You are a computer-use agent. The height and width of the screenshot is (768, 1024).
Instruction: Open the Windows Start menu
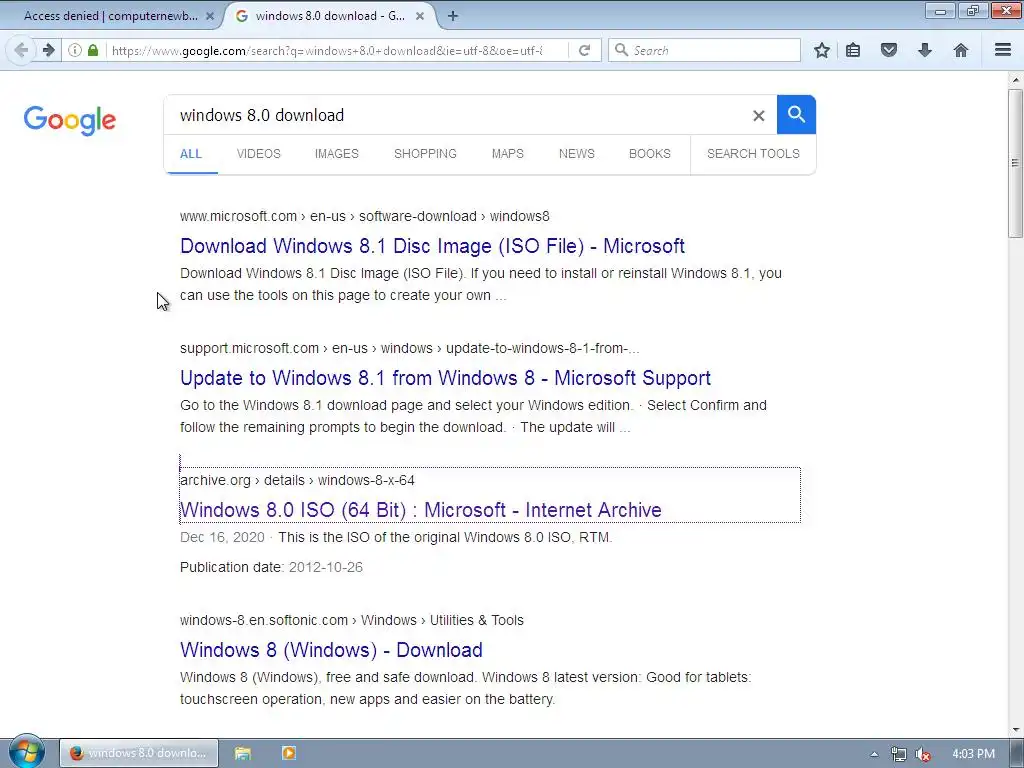coord(26,752)
